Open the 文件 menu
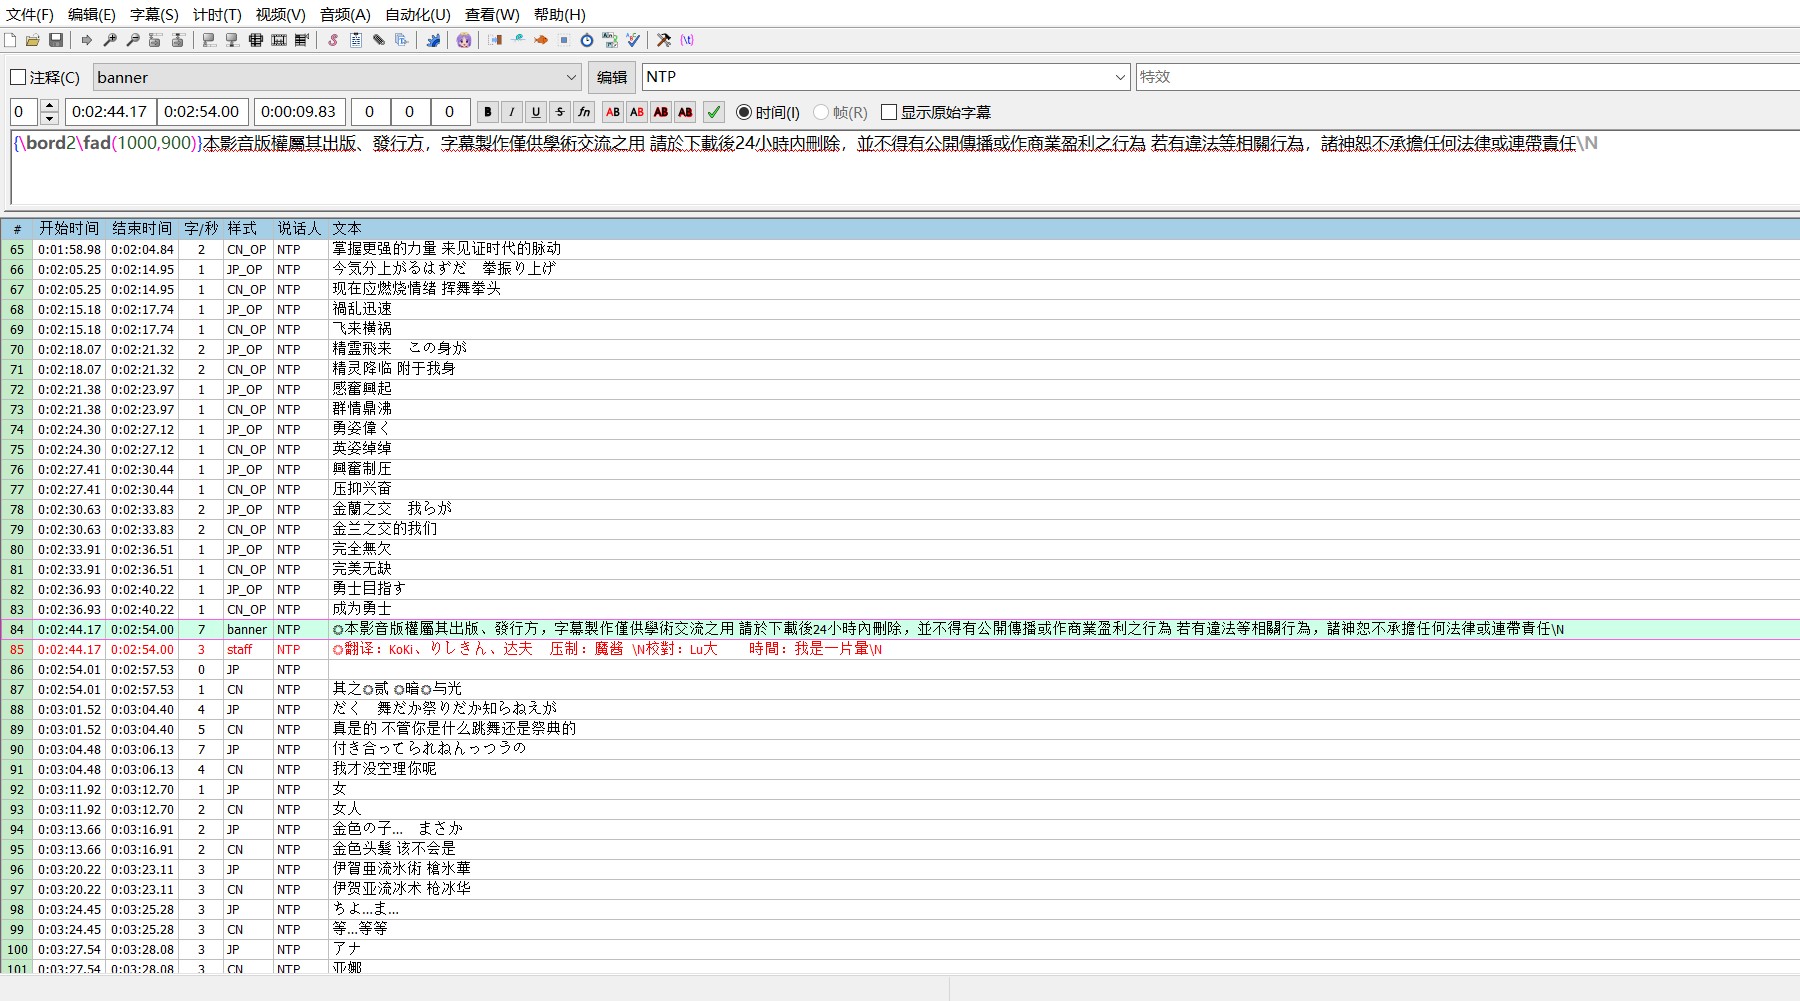Viewport: 1800px width, 1001px height. (29, 14)
